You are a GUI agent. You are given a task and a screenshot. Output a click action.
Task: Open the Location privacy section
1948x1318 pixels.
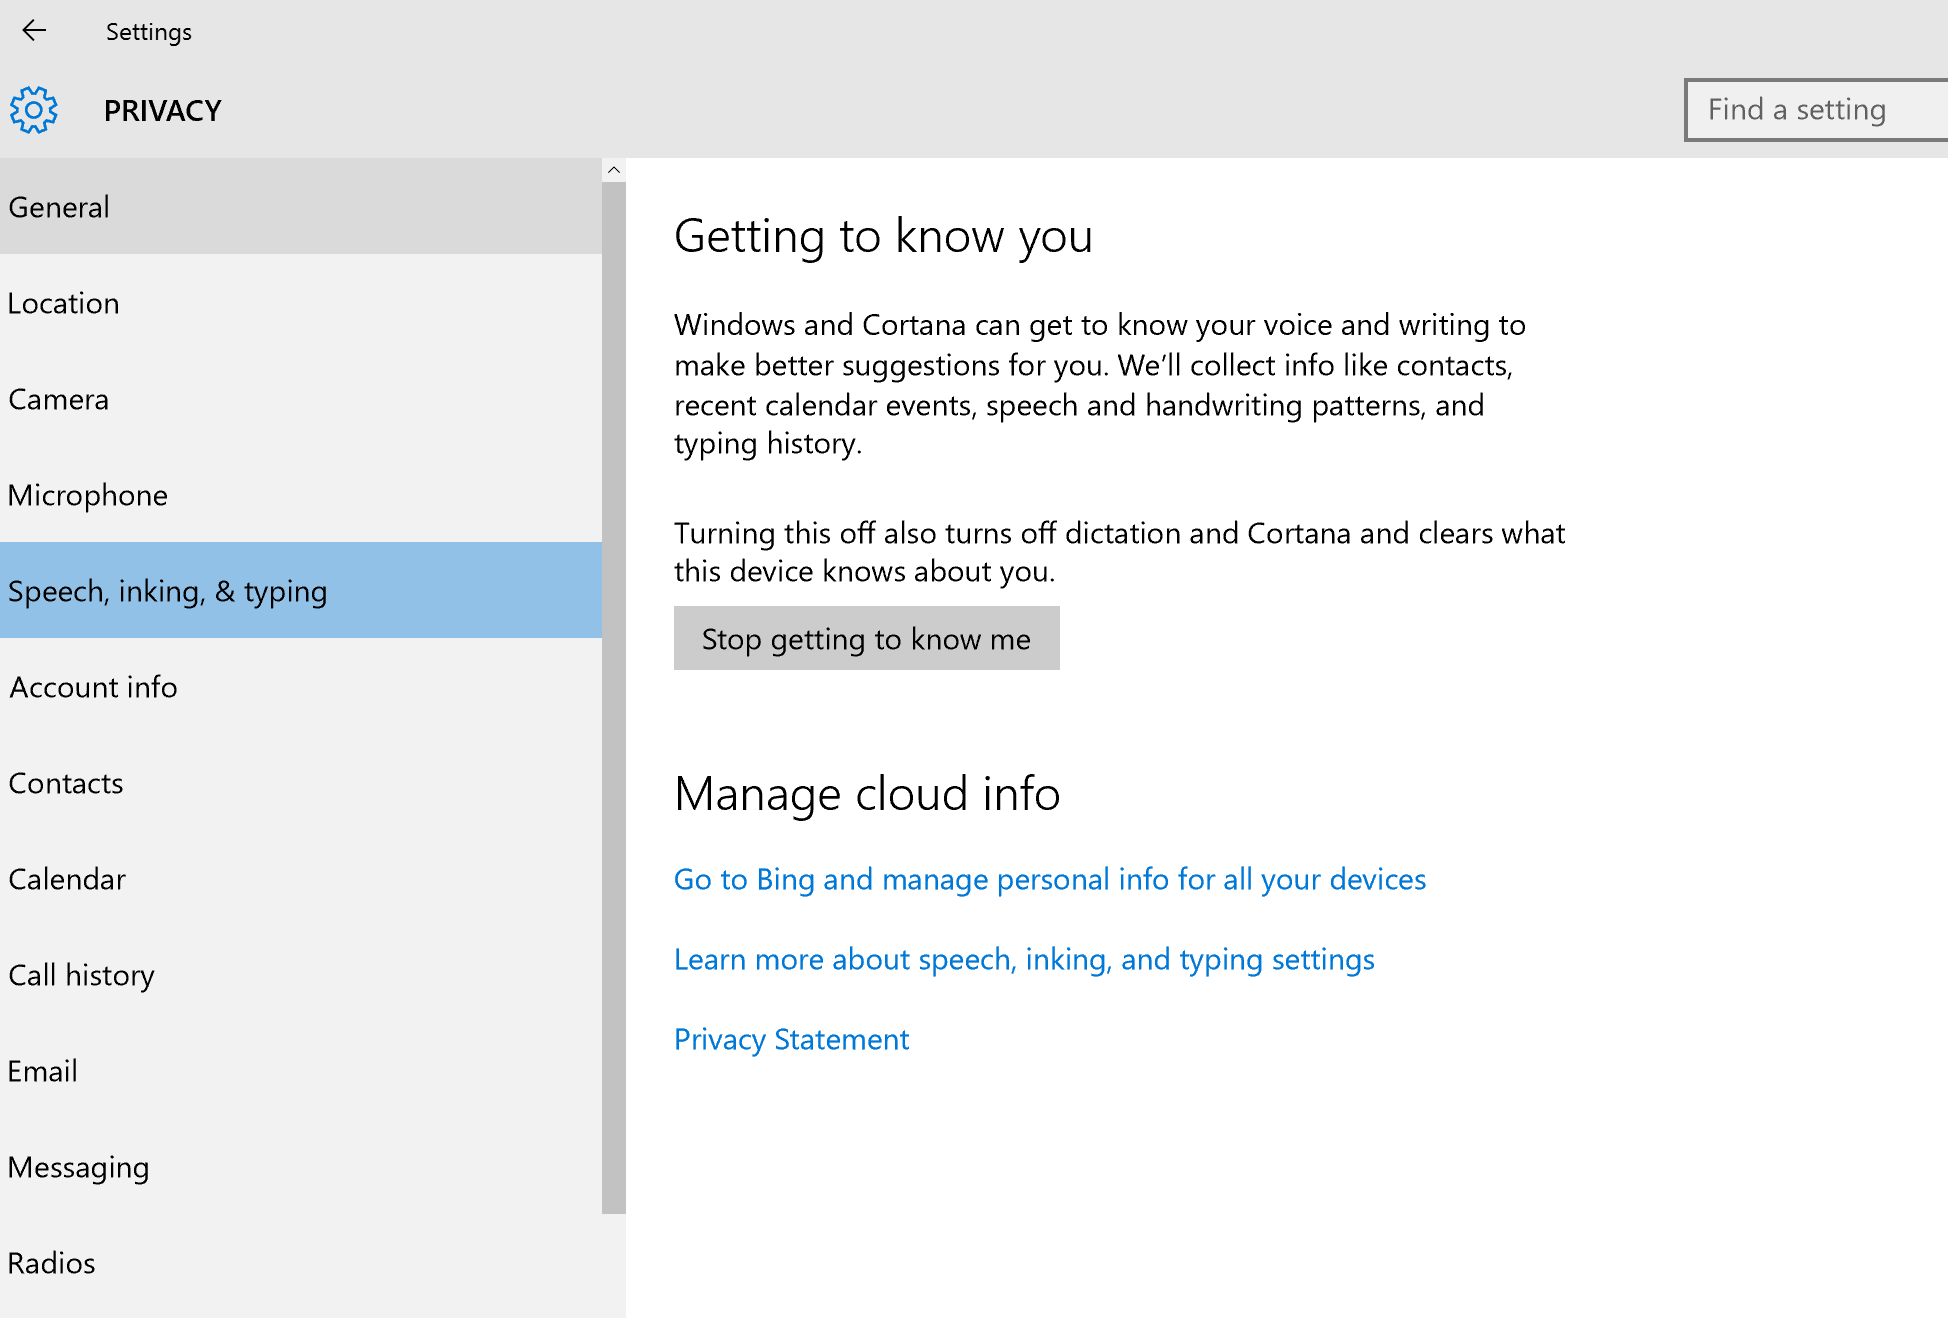click(x=301, y=303)
